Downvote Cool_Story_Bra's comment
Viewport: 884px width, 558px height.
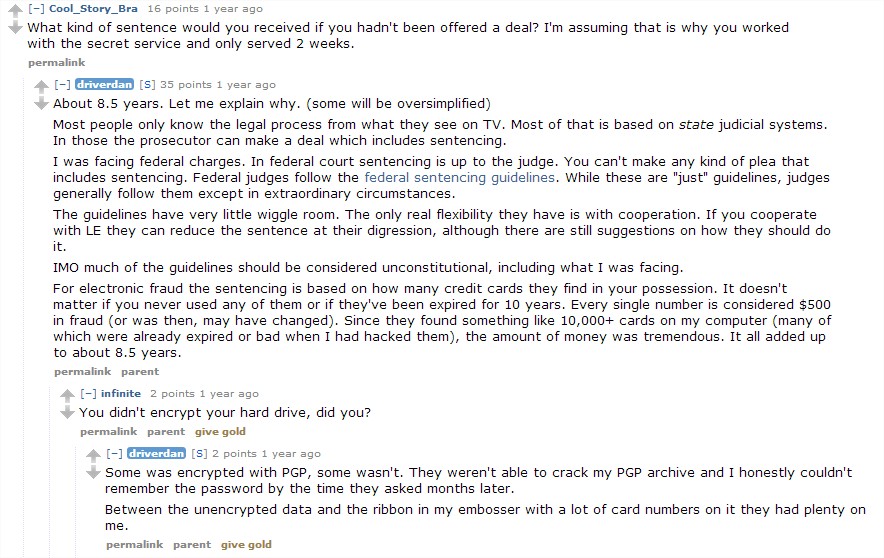click(15, 28)
